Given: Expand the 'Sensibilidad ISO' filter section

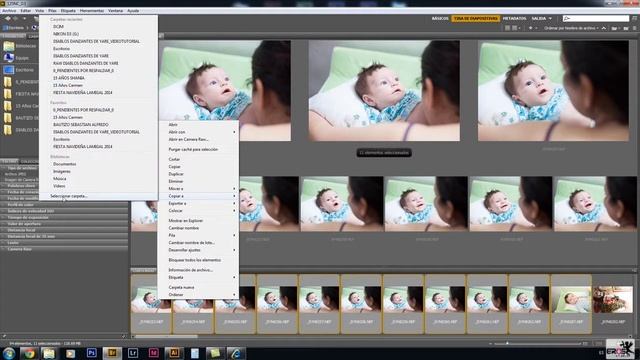Looking at the screenshot, I should [x=64, y=211].
